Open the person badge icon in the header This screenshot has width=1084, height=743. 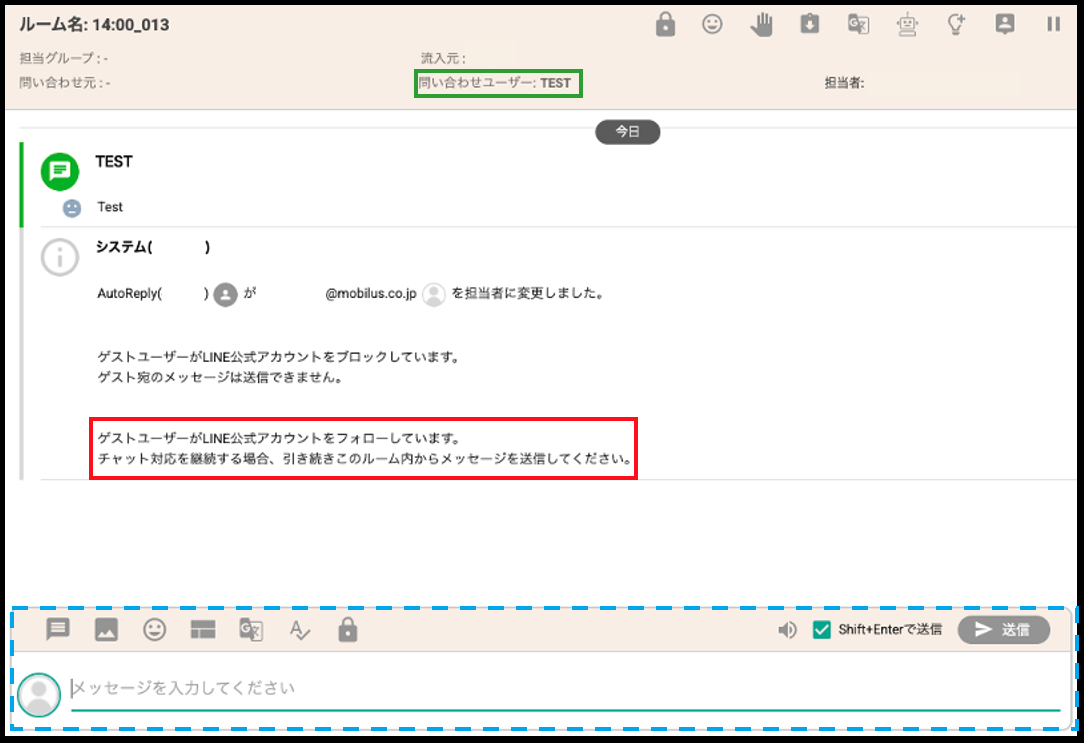[1005, 24]
